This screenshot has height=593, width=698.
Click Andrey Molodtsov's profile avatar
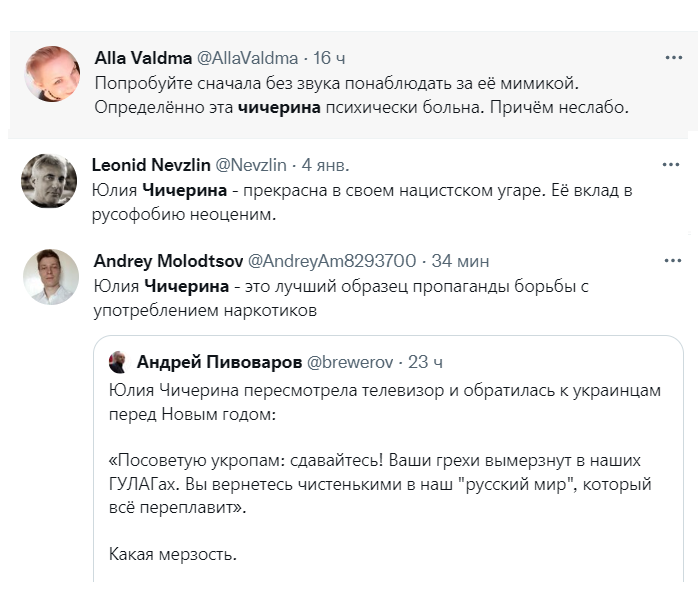point(51,277)
